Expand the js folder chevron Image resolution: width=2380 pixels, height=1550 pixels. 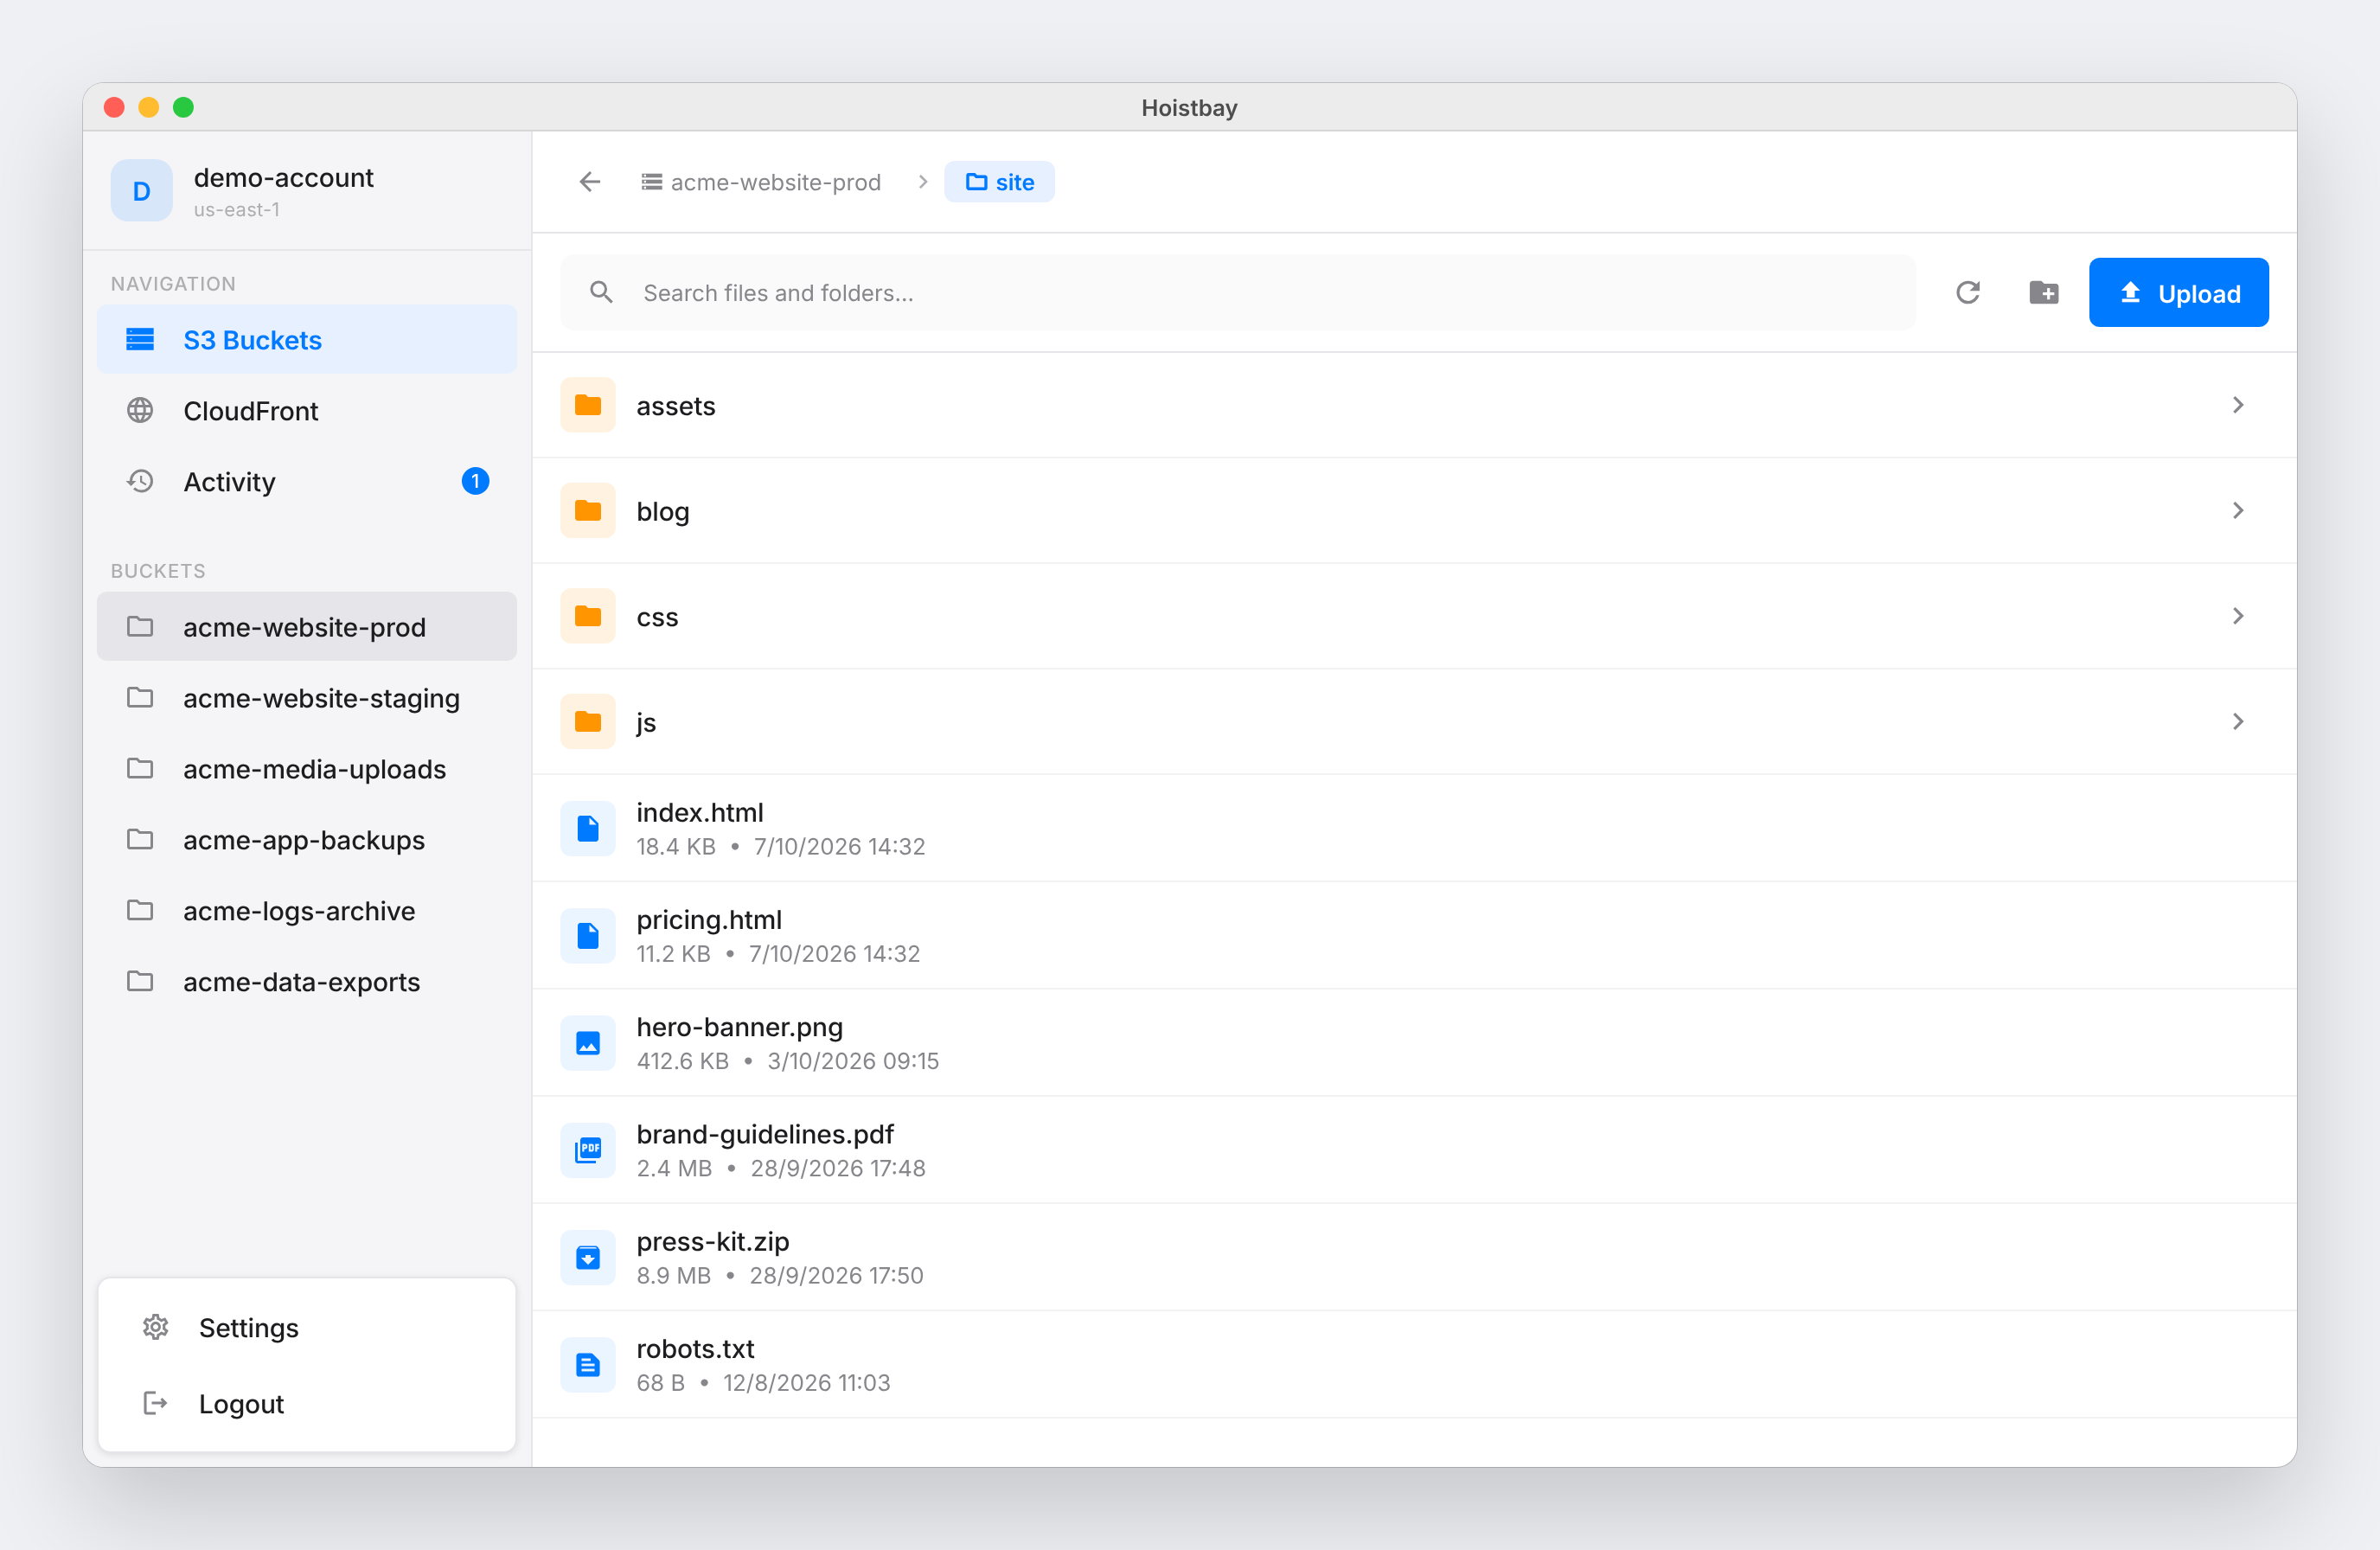[2238, 722]
